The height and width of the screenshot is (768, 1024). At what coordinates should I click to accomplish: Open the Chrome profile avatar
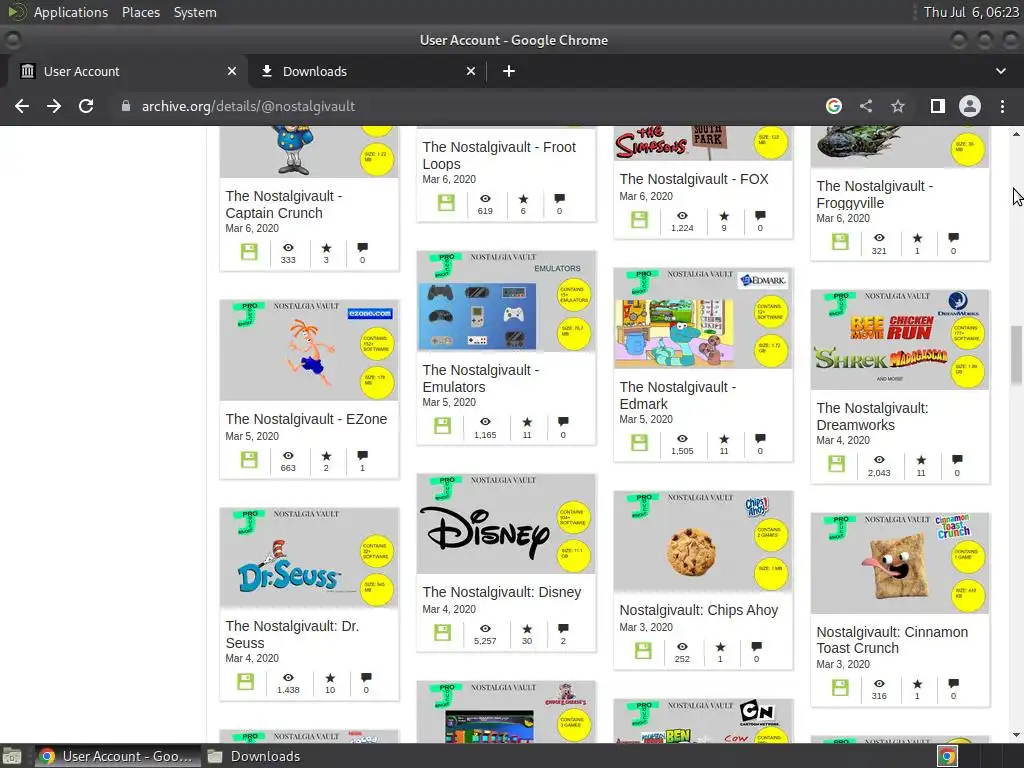point(970,106)
